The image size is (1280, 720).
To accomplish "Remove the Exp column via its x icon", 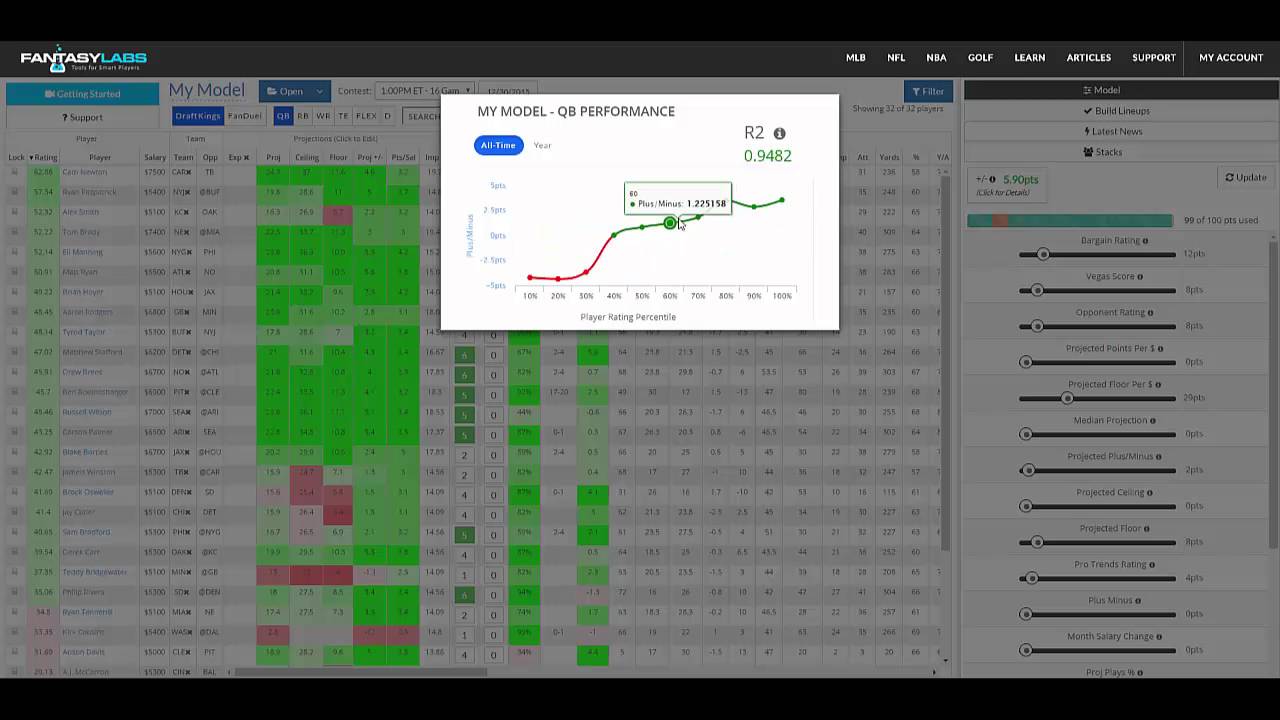I will click(x=246, y=157).
